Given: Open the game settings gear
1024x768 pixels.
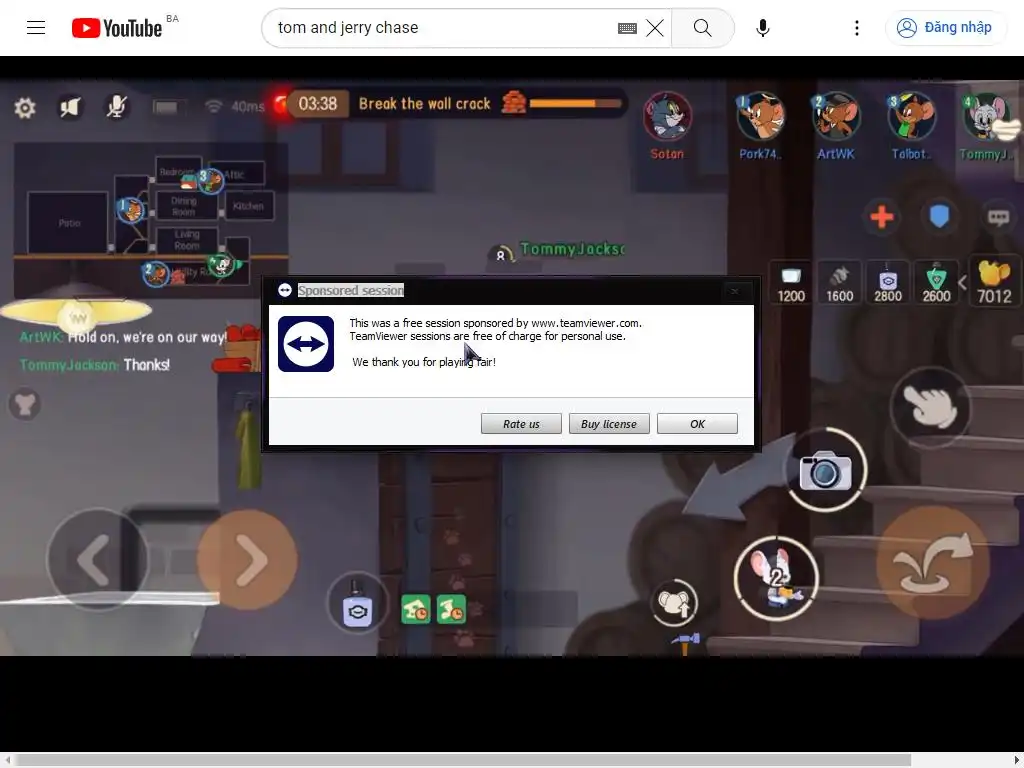Looking at the screenshot, I should click(x=25, y=108).
